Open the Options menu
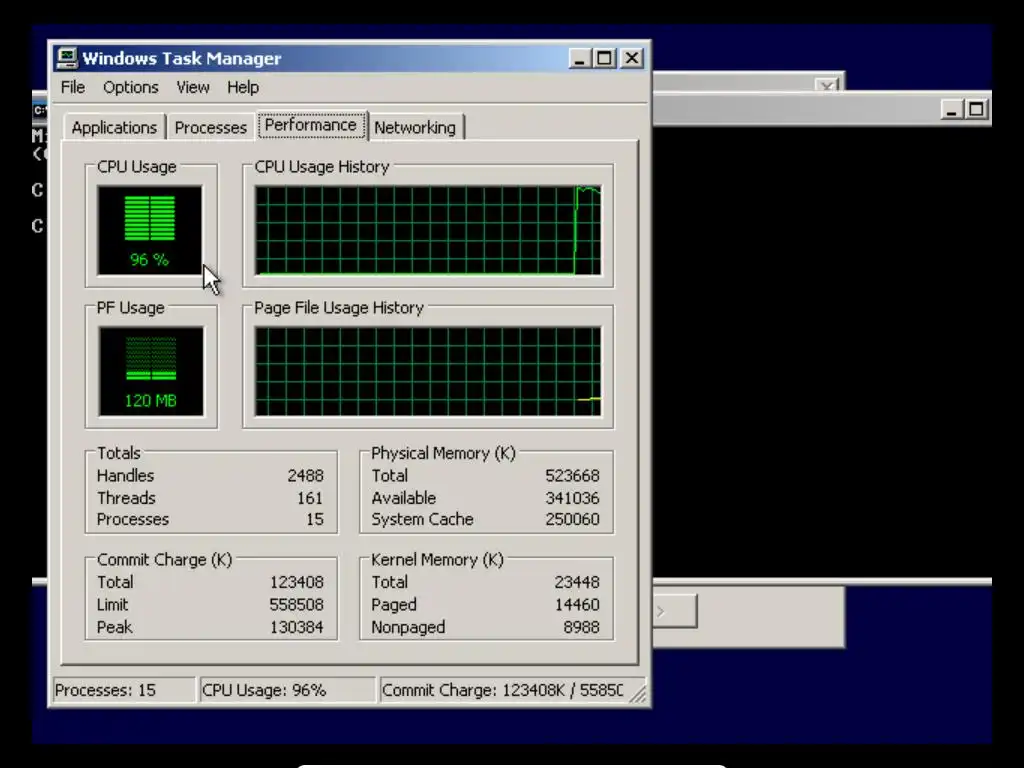The width and height of the screenshot is (1024, 768). point(131,87)
